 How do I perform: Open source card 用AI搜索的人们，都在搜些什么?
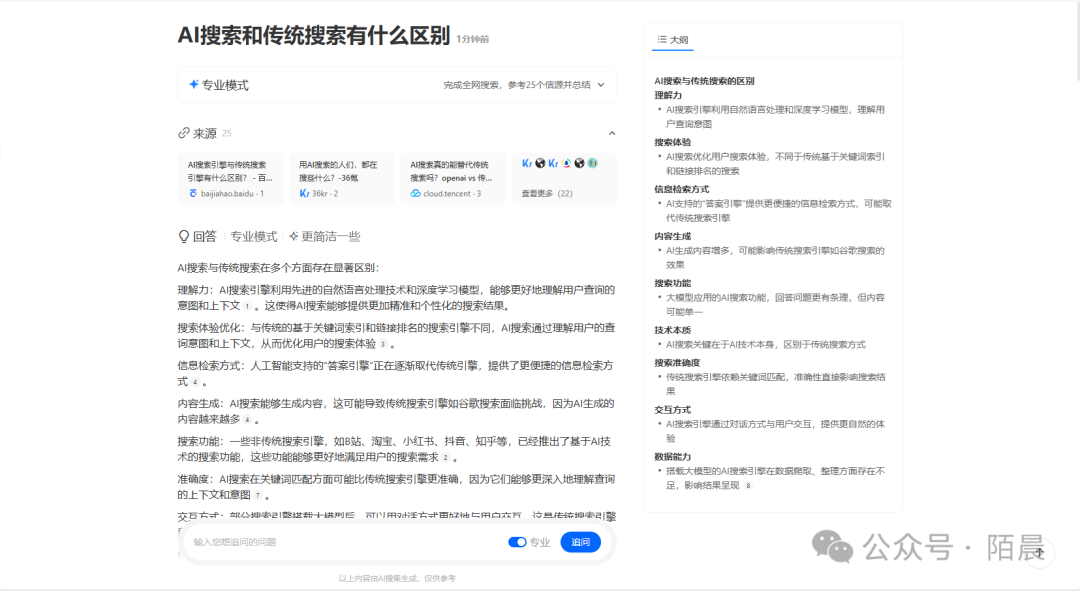[341, 178]
